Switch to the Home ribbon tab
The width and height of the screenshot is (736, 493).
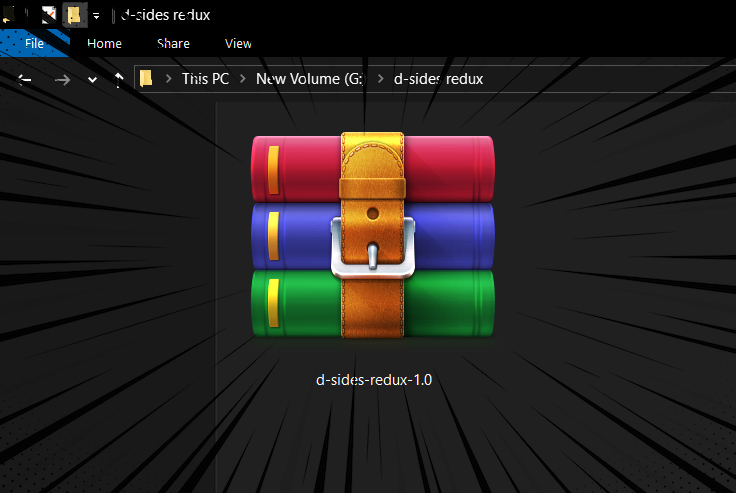pyautogui.click(x=104, y=44)
